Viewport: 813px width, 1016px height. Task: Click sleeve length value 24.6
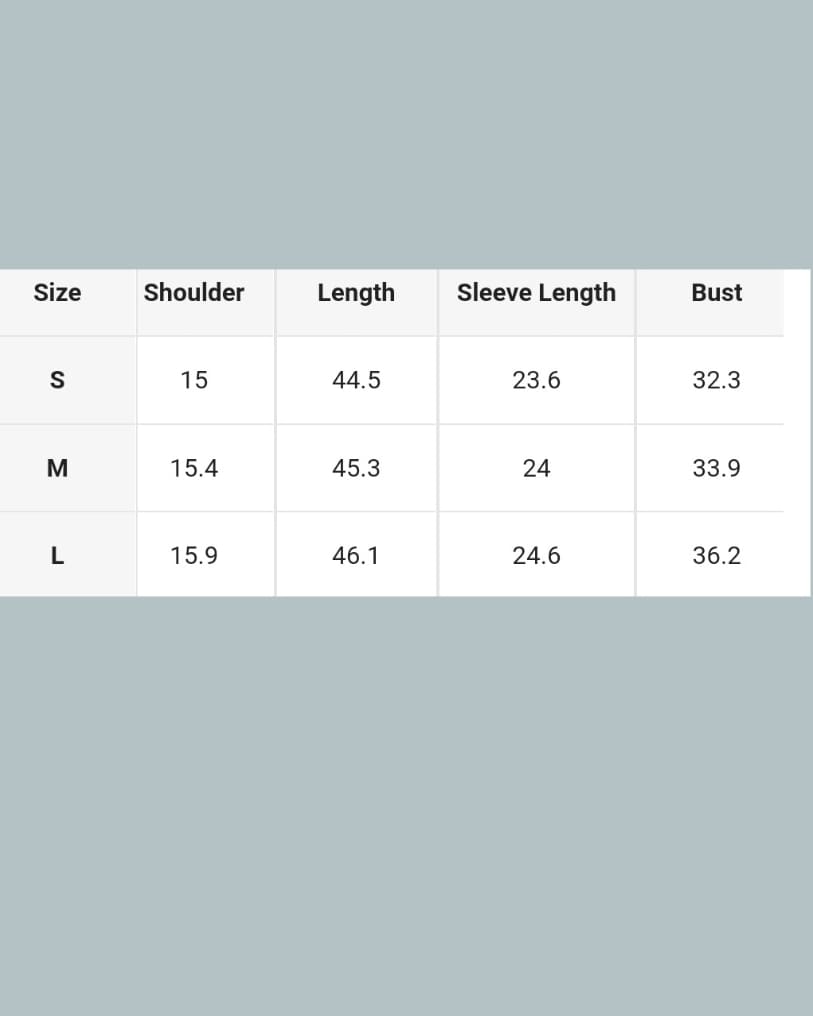tap(536, 556)
